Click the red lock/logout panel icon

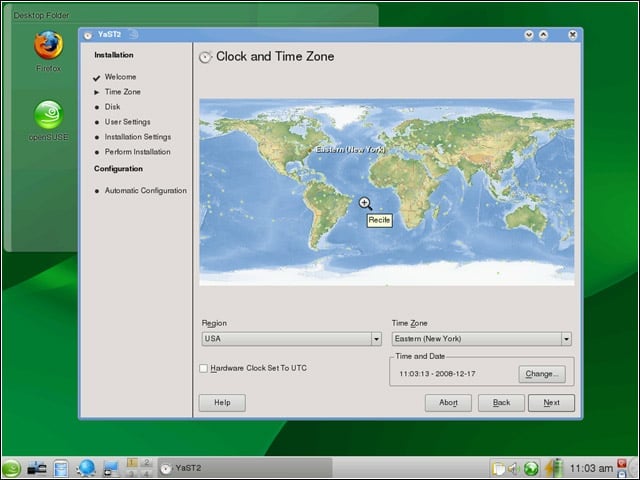[x=622, y=463]
